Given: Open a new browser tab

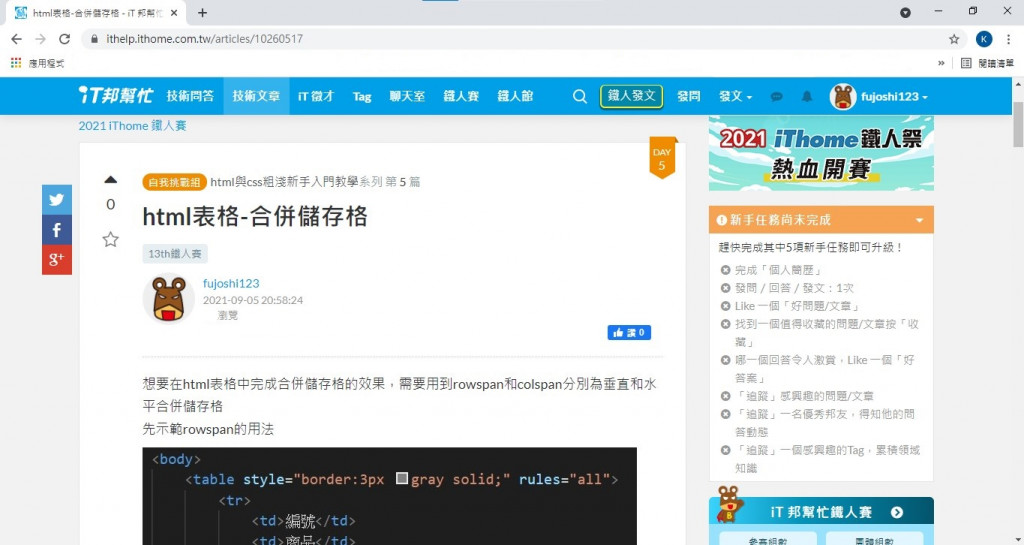Looking at the screenshot, I should click(202, 12).
